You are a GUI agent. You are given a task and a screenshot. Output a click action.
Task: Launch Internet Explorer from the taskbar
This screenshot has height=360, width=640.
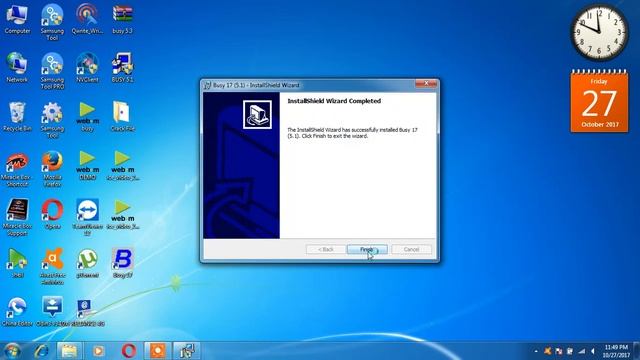(x=41, y=351)
